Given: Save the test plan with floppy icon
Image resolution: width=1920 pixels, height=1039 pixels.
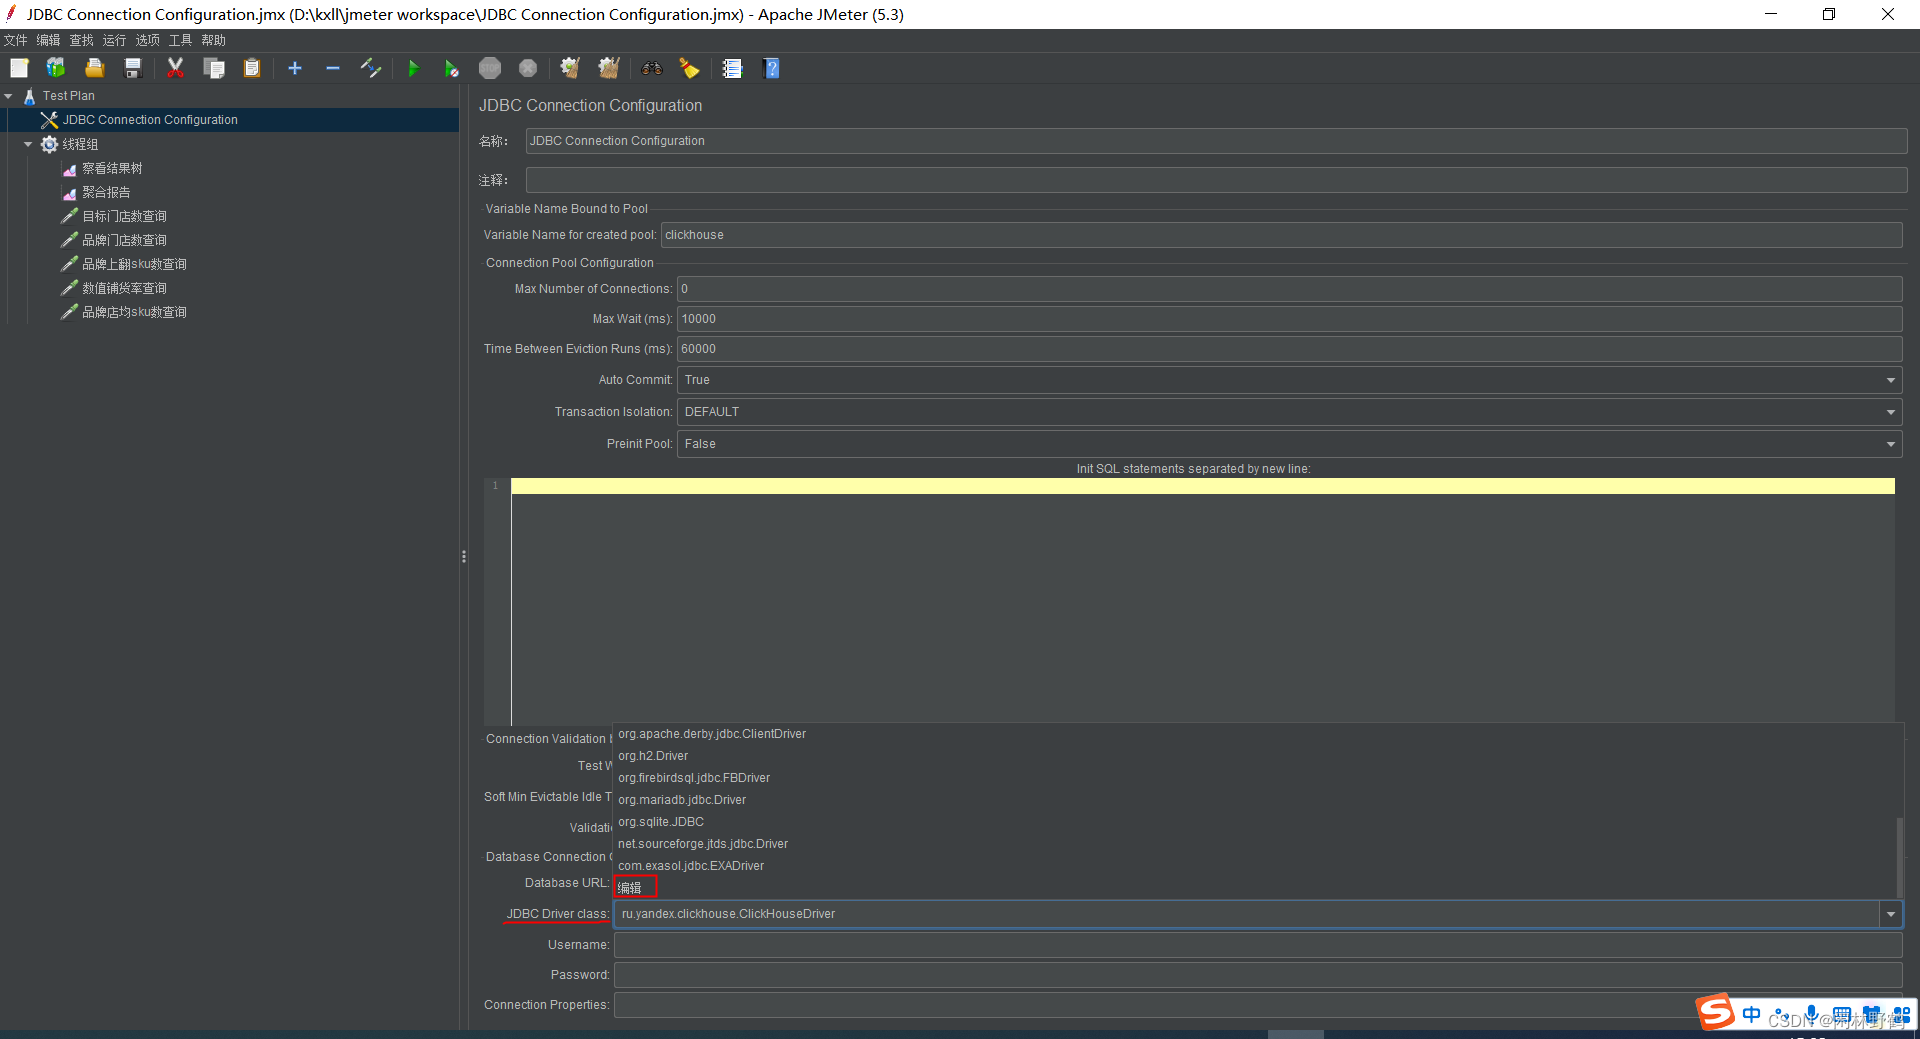Looking at the screenshot, I should [x=132, y=68].
